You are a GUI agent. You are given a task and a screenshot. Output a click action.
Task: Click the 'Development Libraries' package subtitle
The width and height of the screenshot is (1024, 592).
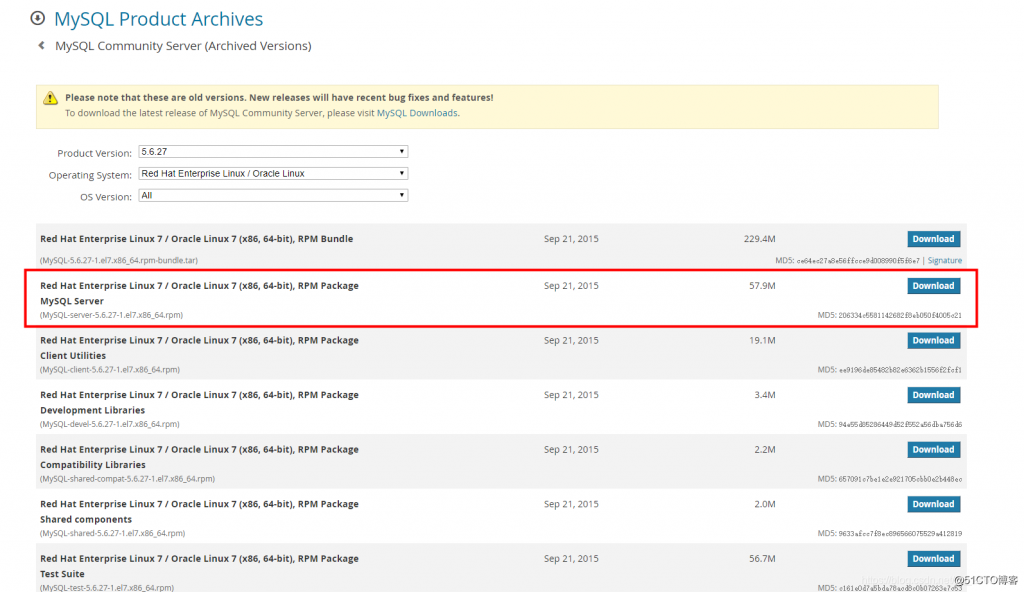tap(92, 410)
